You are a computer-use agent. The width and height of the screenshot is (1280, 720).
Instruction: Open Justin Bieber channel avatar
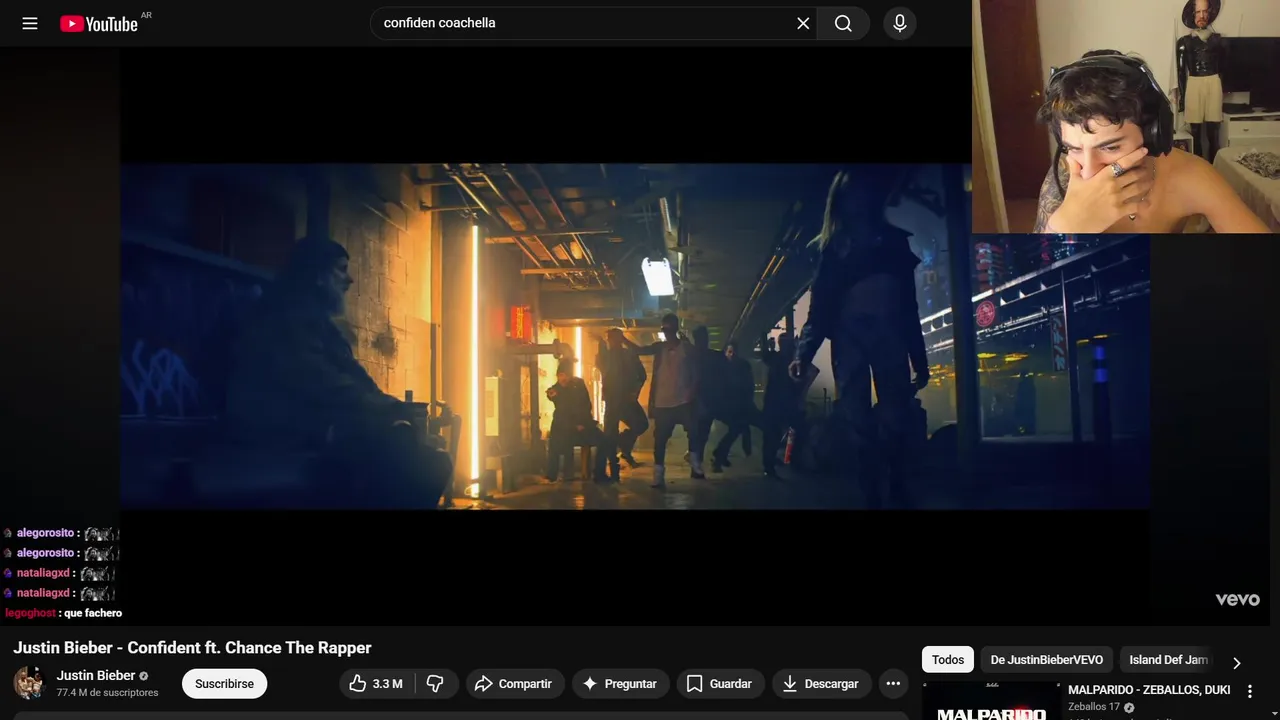[x=29, y=683]
